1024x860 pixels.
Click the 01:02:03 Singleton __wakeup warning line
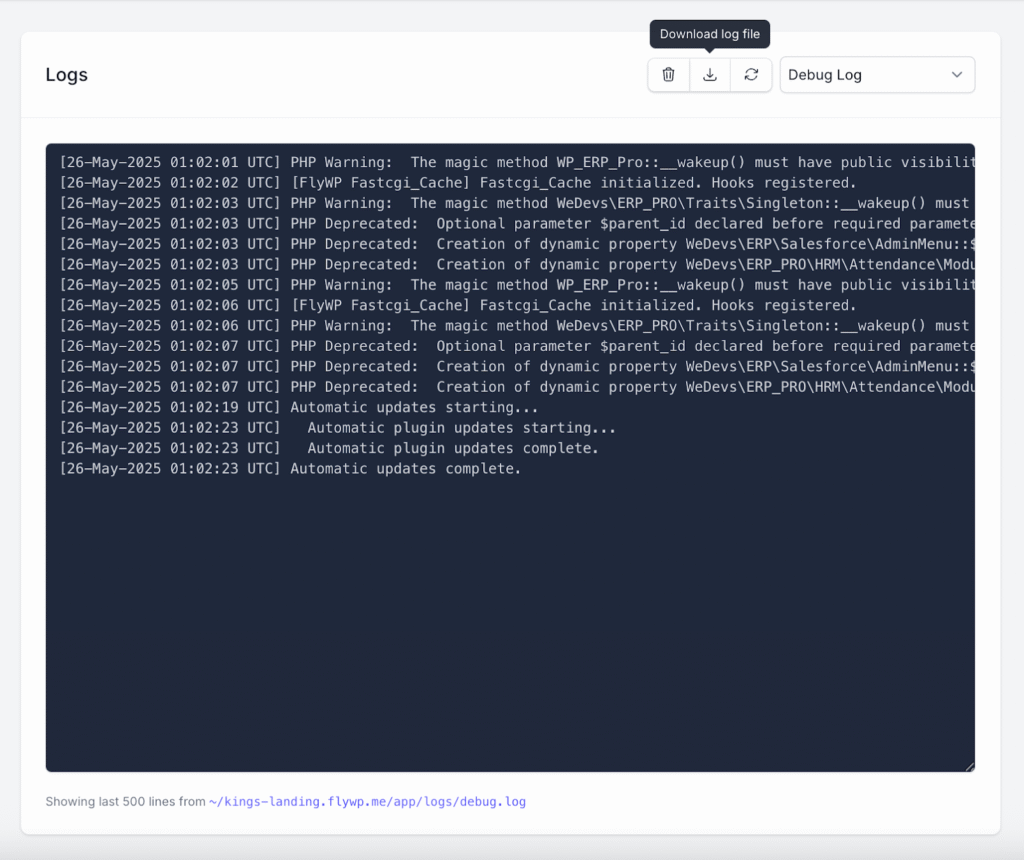click(517, 203)
